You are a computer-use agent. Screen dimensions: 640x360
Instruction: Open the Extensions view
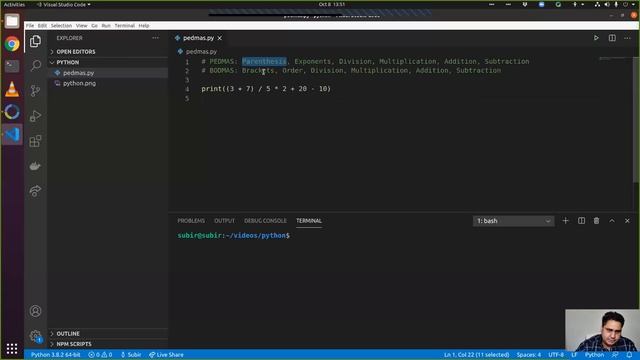click(x=36, y=141)
